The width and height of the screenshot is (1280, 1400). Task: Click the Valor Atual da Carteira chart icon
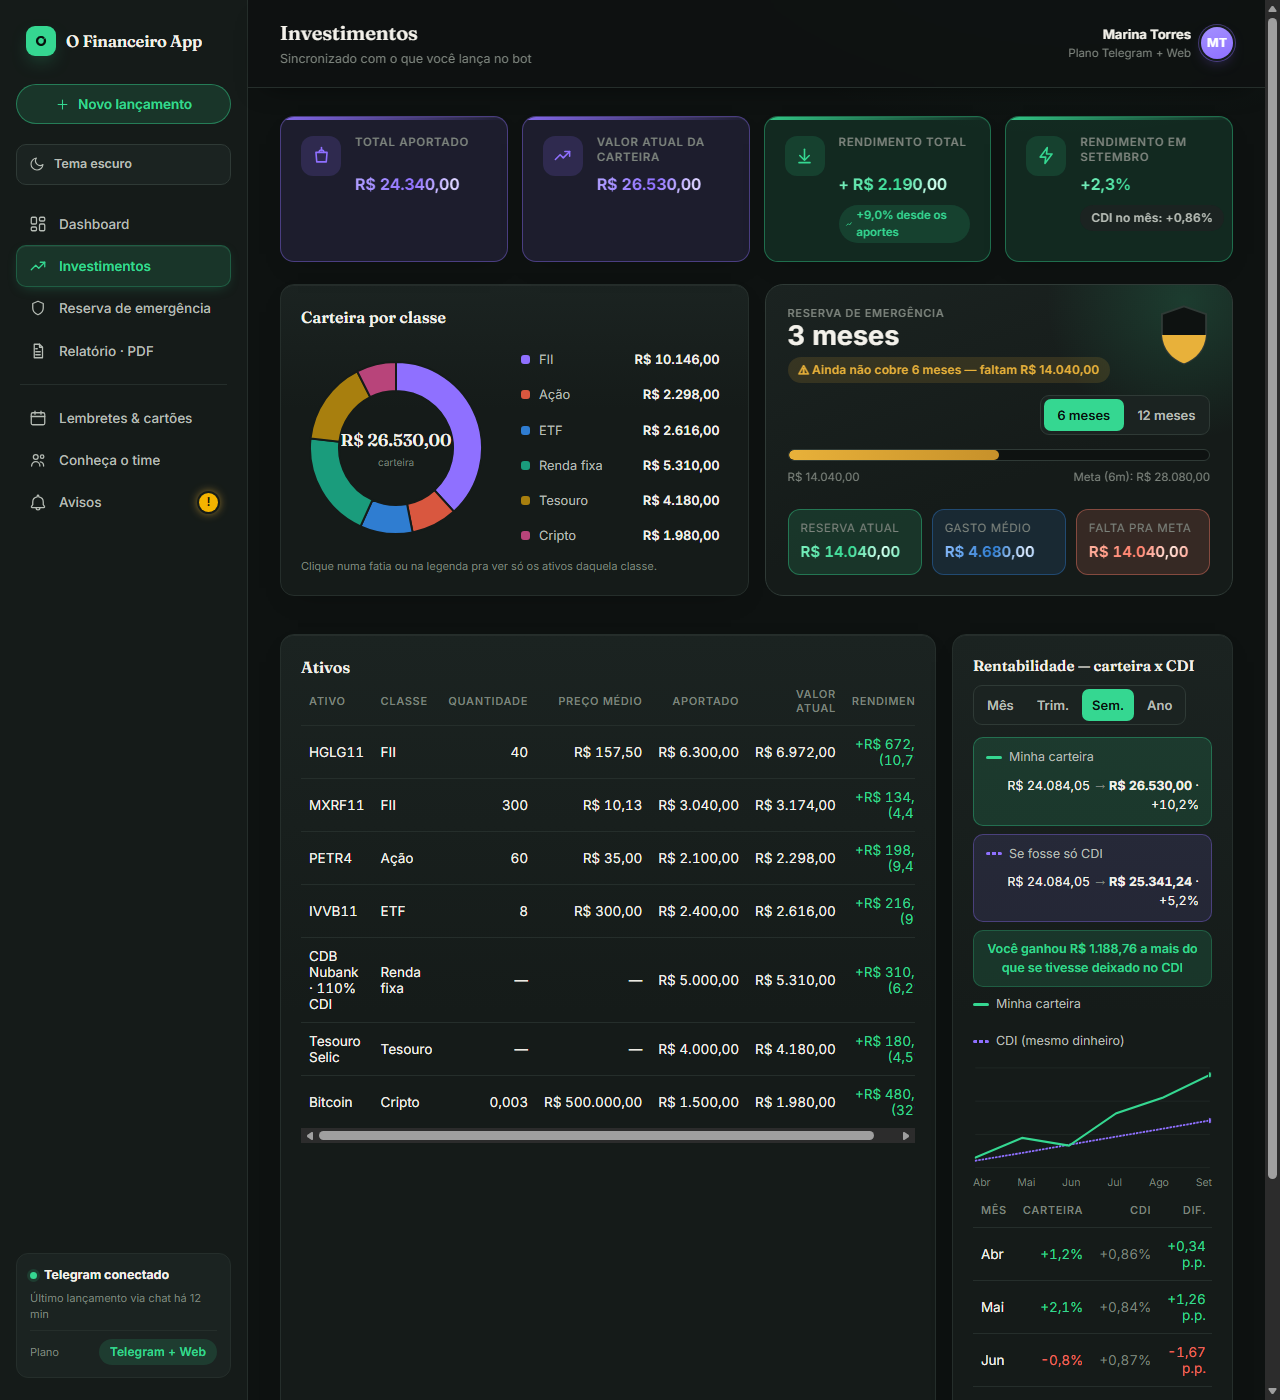tap(563, 156)
